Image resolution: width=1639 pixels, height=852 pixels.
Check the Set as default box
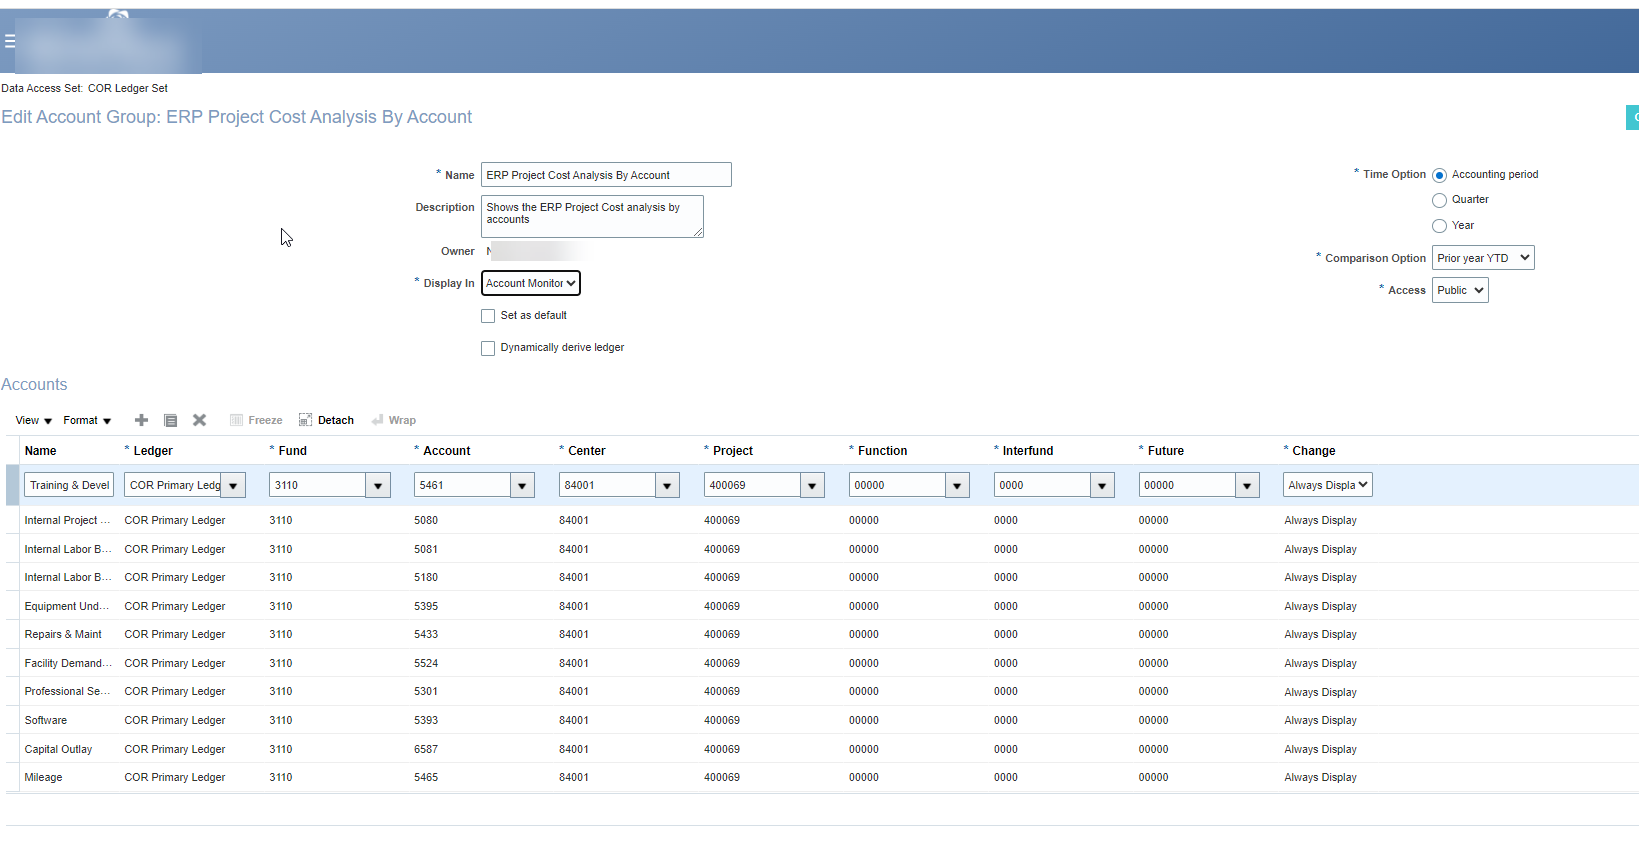[488, 316]
